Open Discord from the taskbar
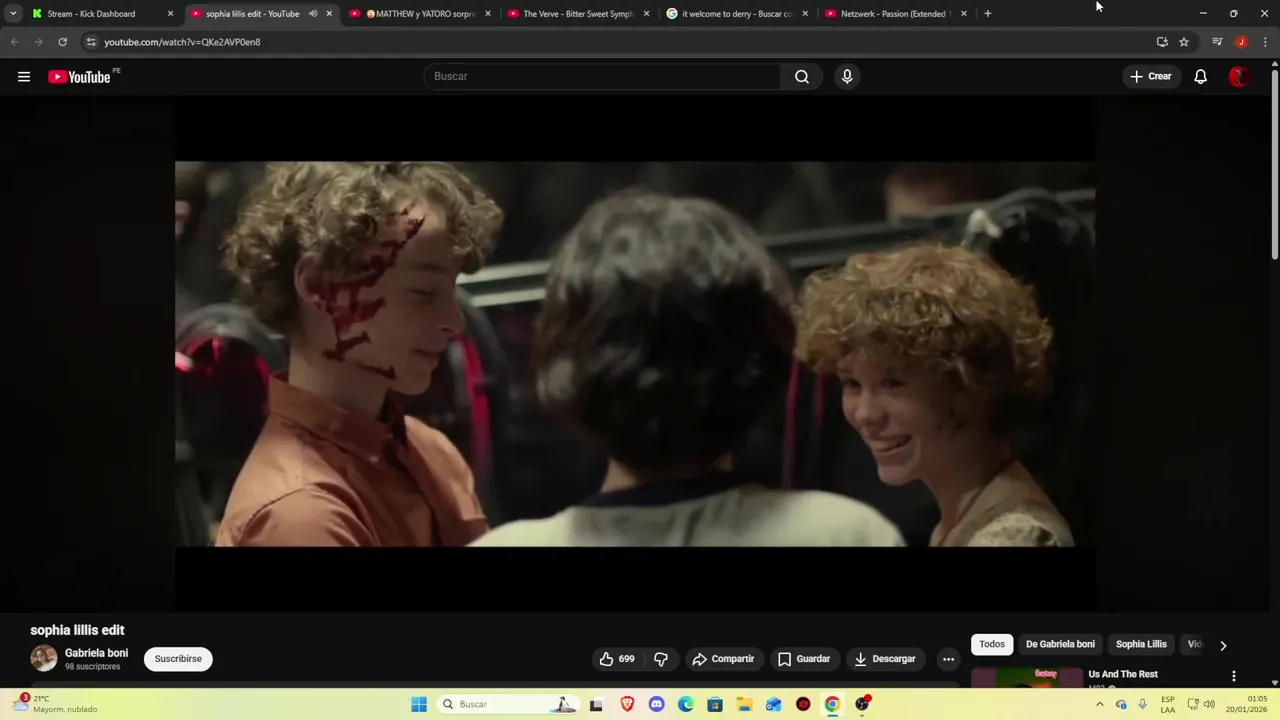The image size is (1280, 720). coord(656,704)
